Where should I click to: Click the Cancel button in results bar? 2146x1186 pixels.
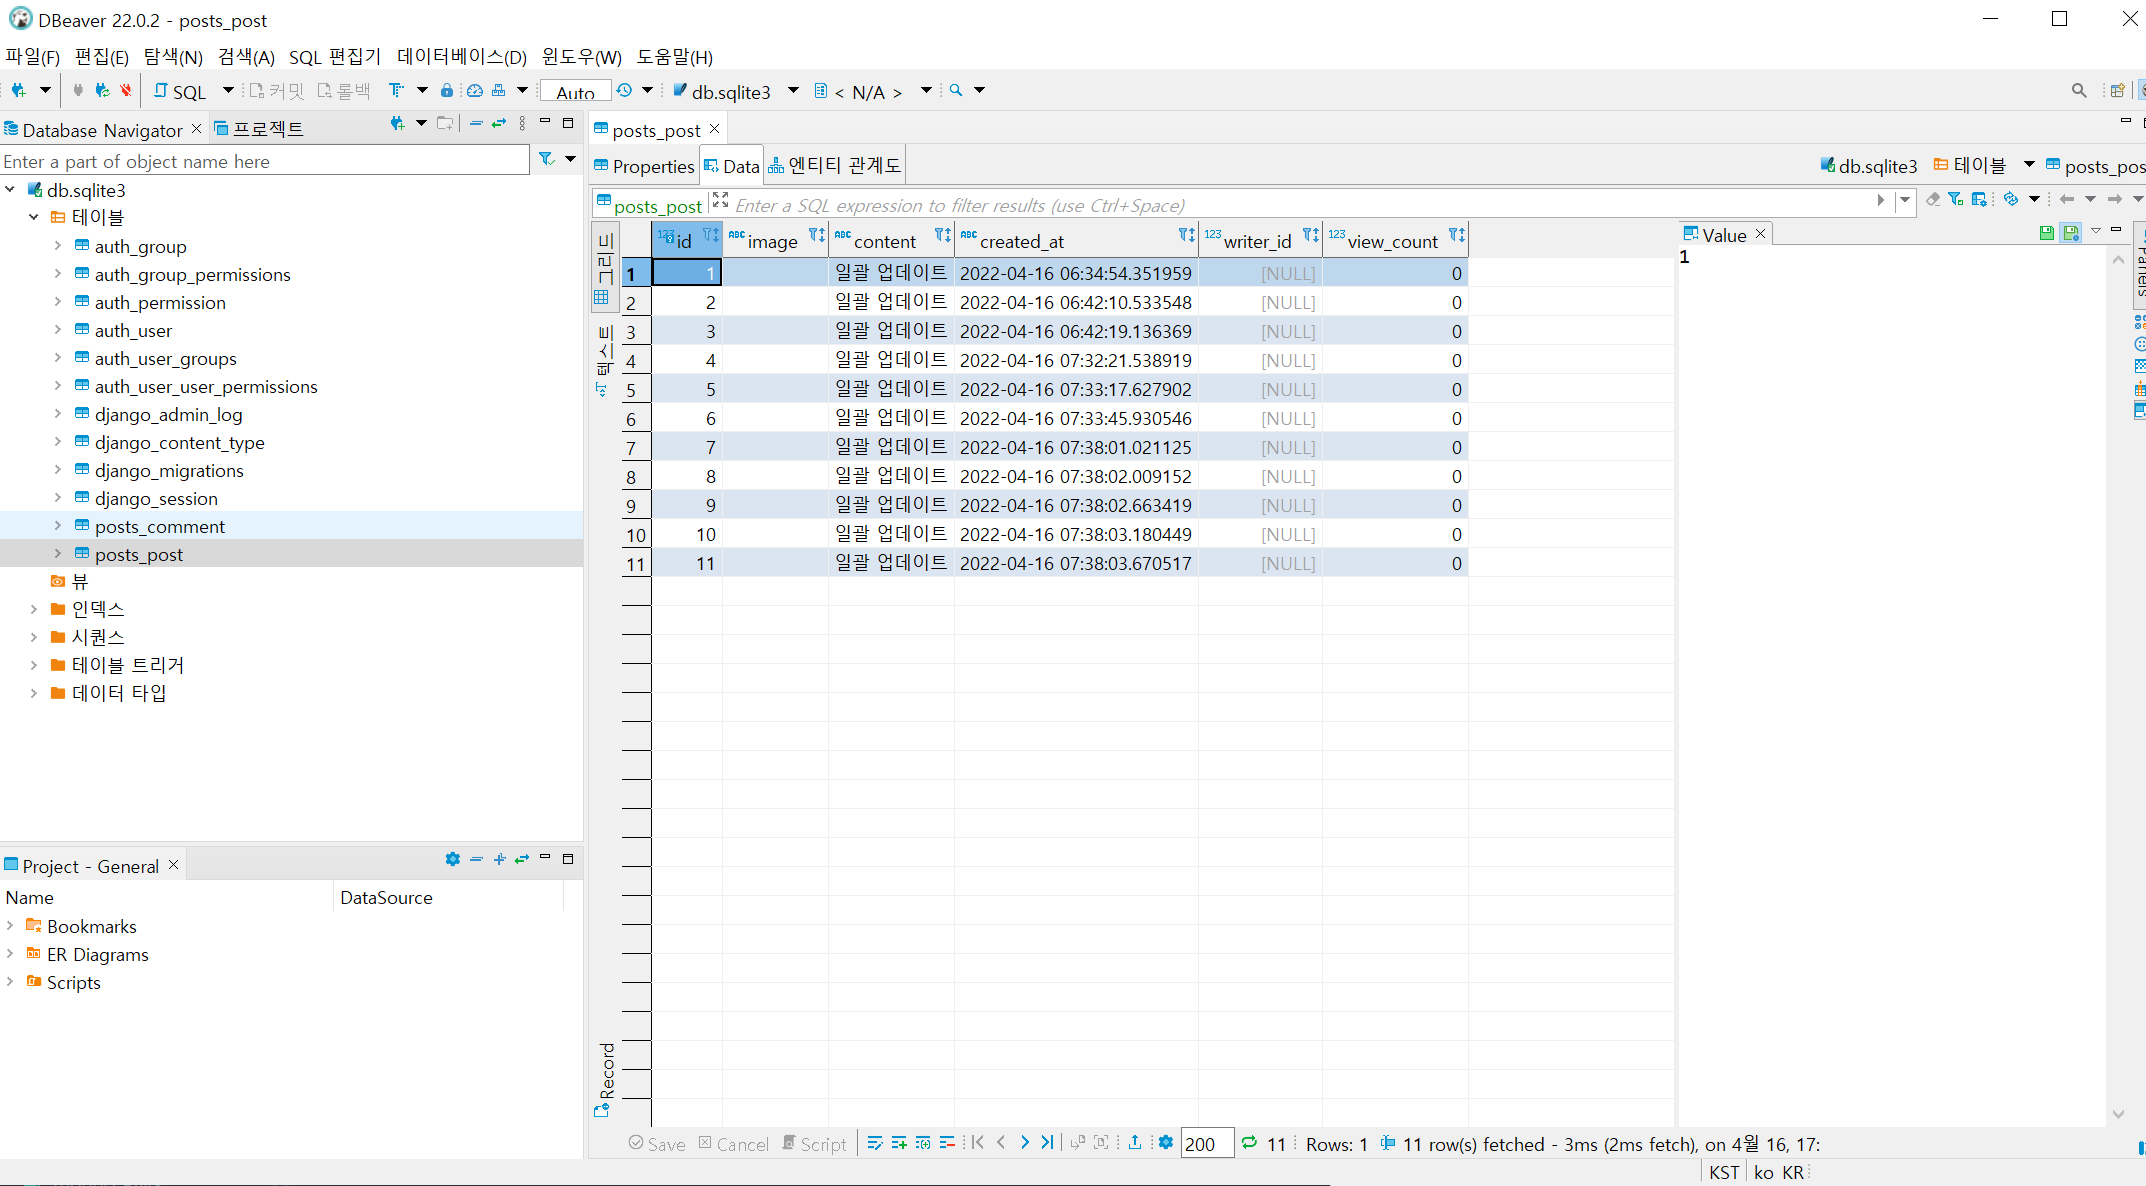point(734,1144)
